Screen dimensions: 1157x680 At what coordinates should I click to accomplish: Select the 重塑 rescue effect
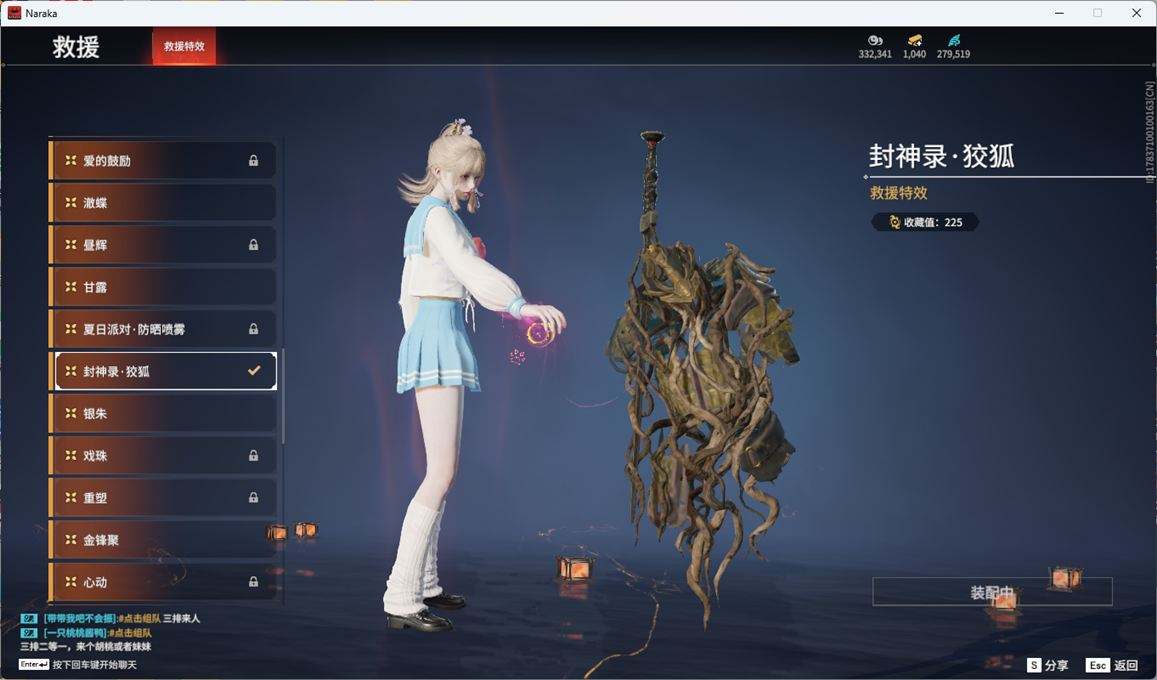click(163, 498)
